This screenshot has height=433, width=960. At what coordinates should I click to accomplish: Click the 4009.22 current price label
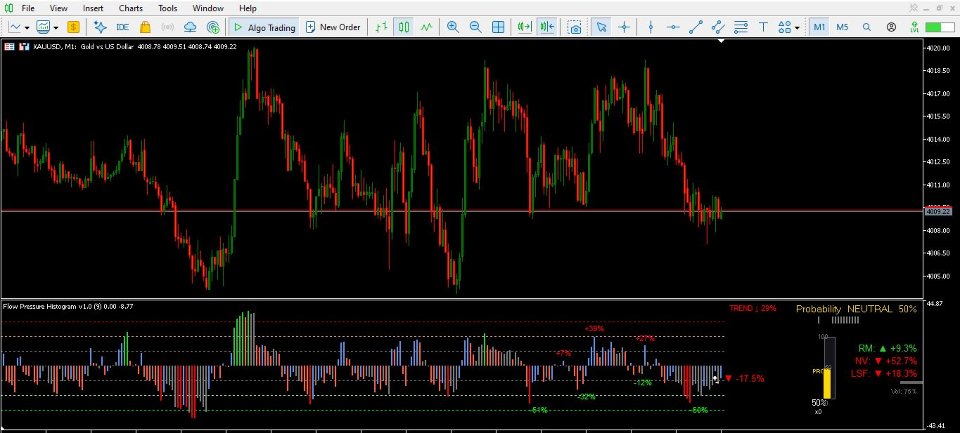pyautogui.click(x=939, y=211)
